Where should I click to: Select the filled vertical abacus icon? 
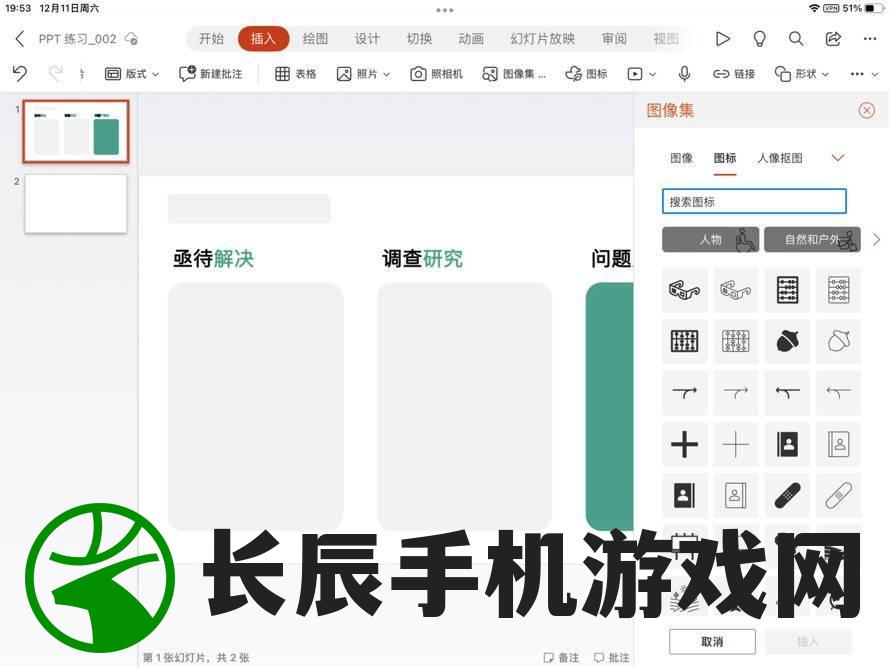(787, 290)
